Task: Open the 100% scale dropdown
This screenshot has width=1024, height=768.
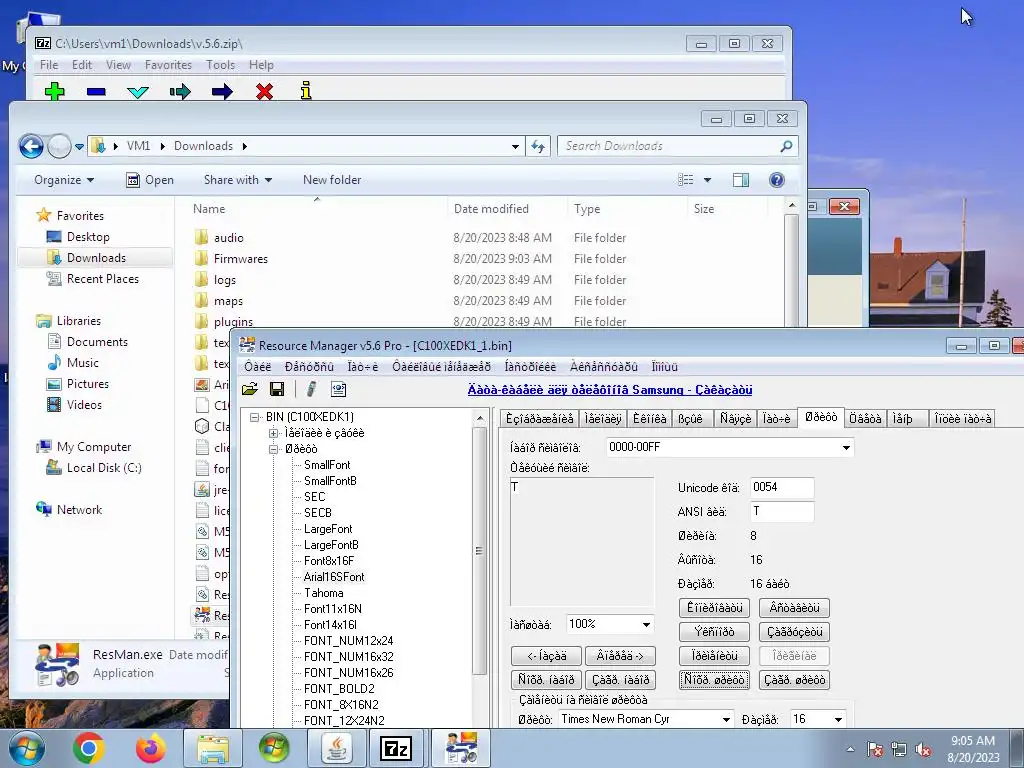Action: pos(646,624)
